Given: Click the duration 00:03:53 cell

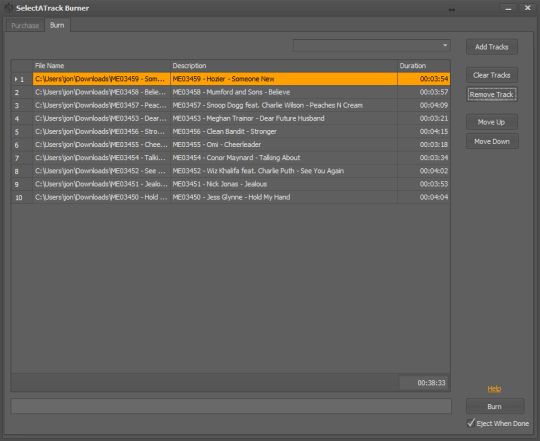Looking at the screenshot, I should pyautogui.click(x=424, y=184).
